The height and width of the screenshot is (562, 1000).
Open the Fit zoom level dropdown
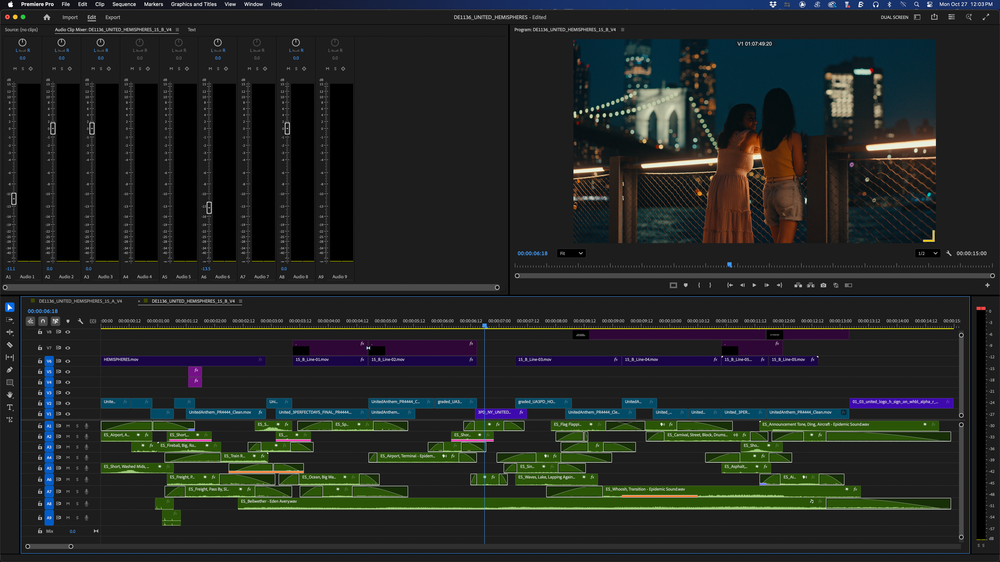click(x=571, y=253)
